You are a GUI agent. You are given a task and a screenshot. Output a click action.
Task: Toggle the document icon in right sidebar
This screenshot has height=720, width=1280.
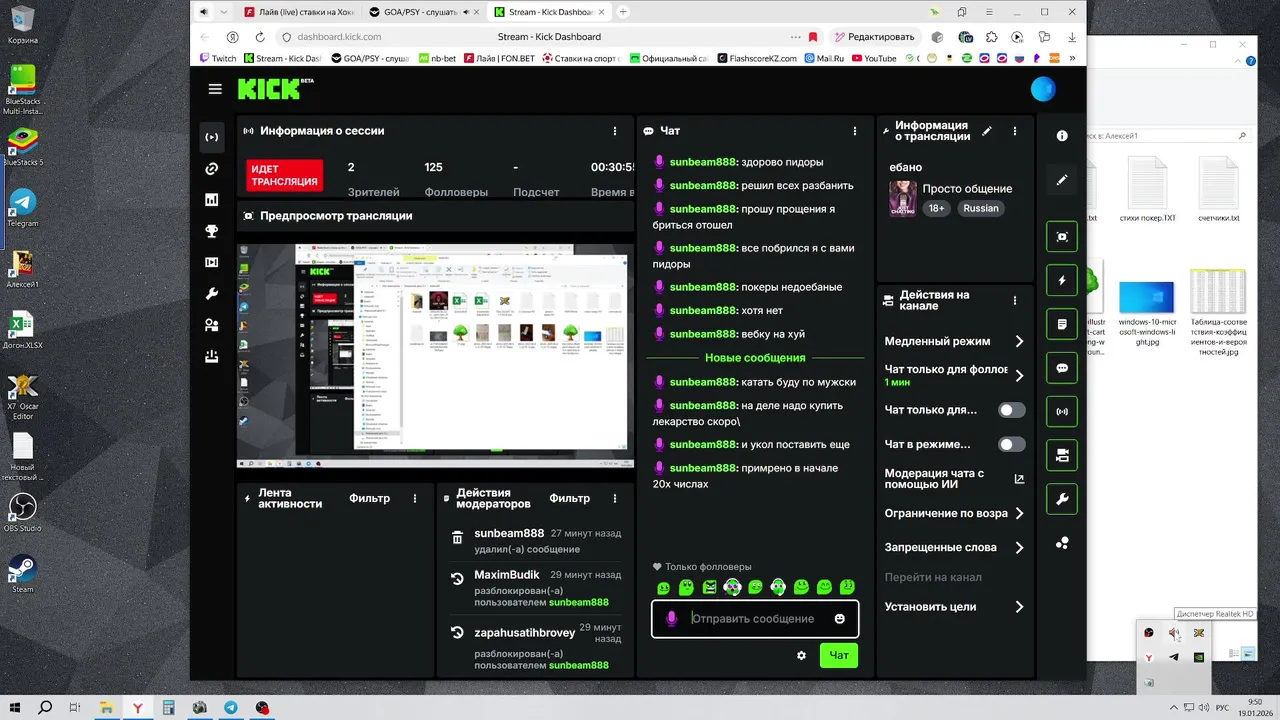1062,324
